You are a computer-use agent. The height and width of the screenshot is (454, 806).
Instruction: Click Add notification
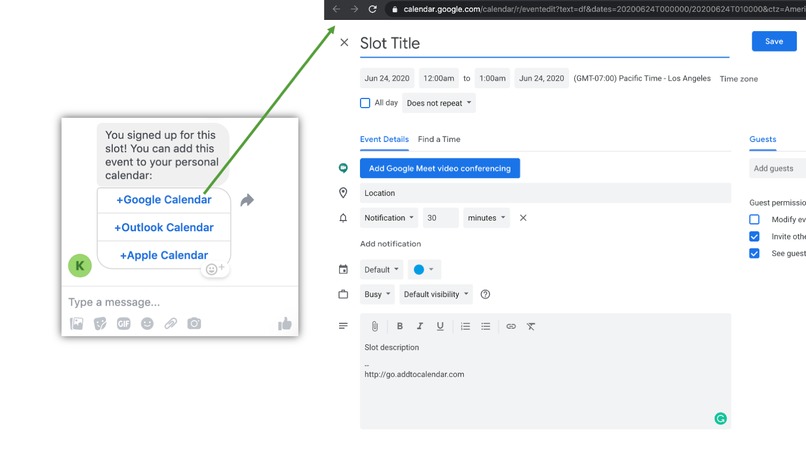(x=390, y=244)
